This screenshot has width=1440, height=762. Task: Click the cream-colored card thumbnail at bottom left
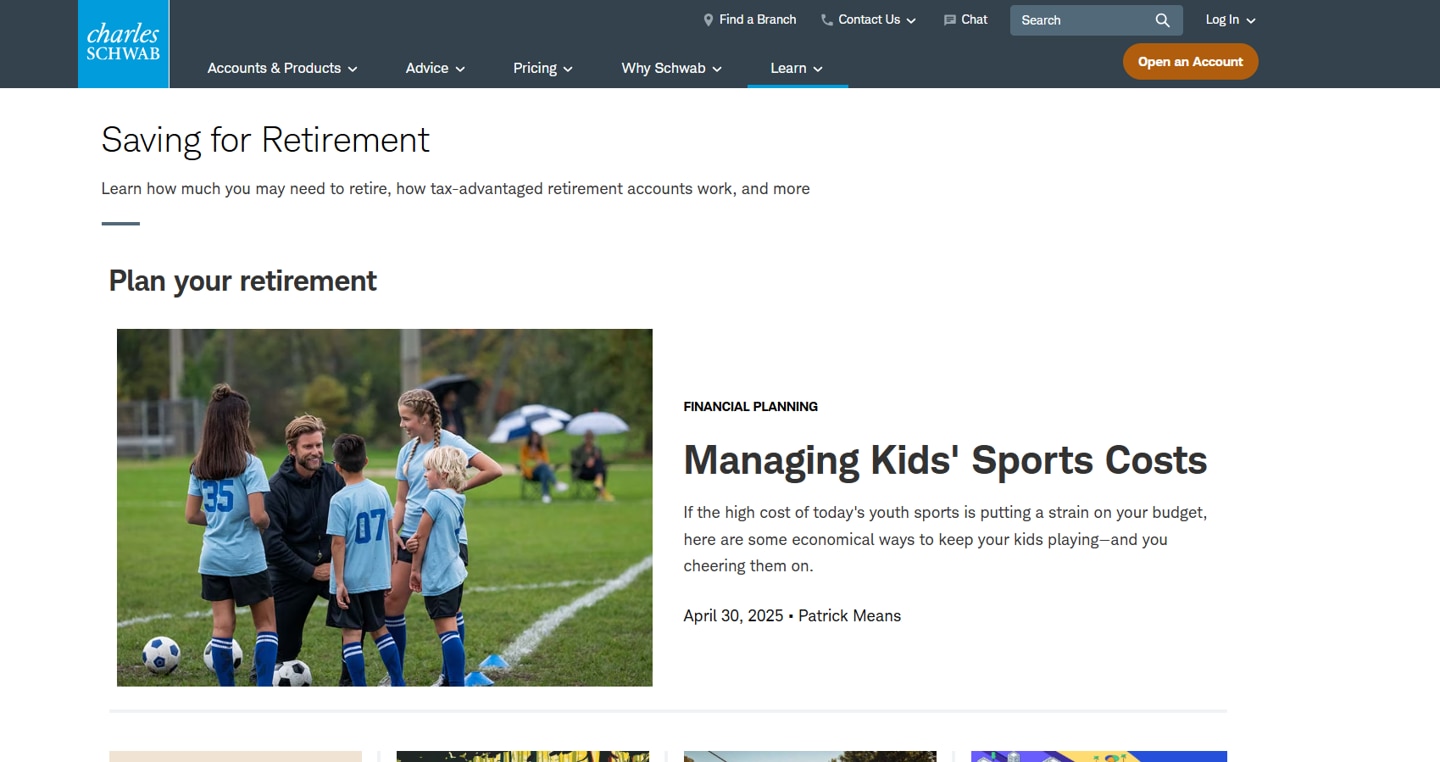click(235, 757)
